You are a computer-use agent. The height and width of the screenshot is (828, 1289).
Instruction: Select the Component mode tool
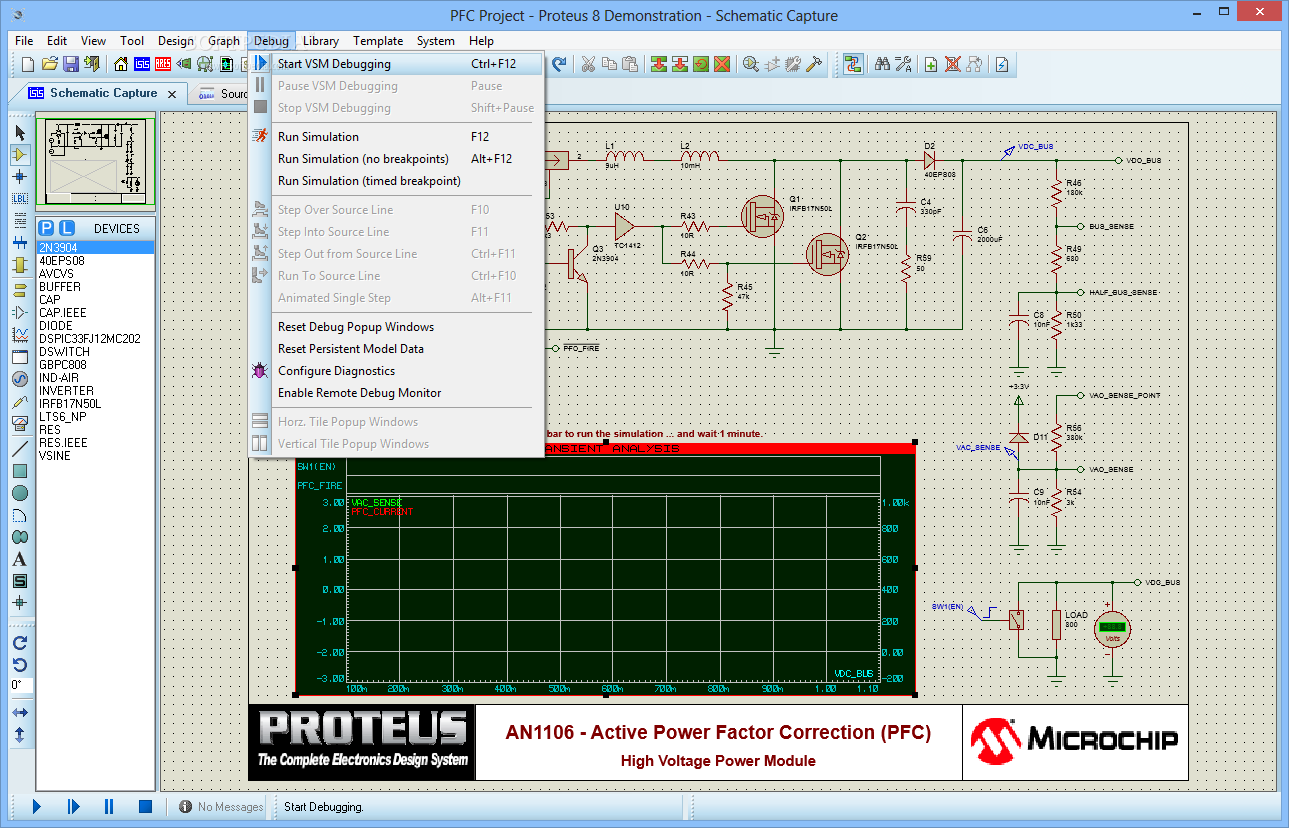19,154
